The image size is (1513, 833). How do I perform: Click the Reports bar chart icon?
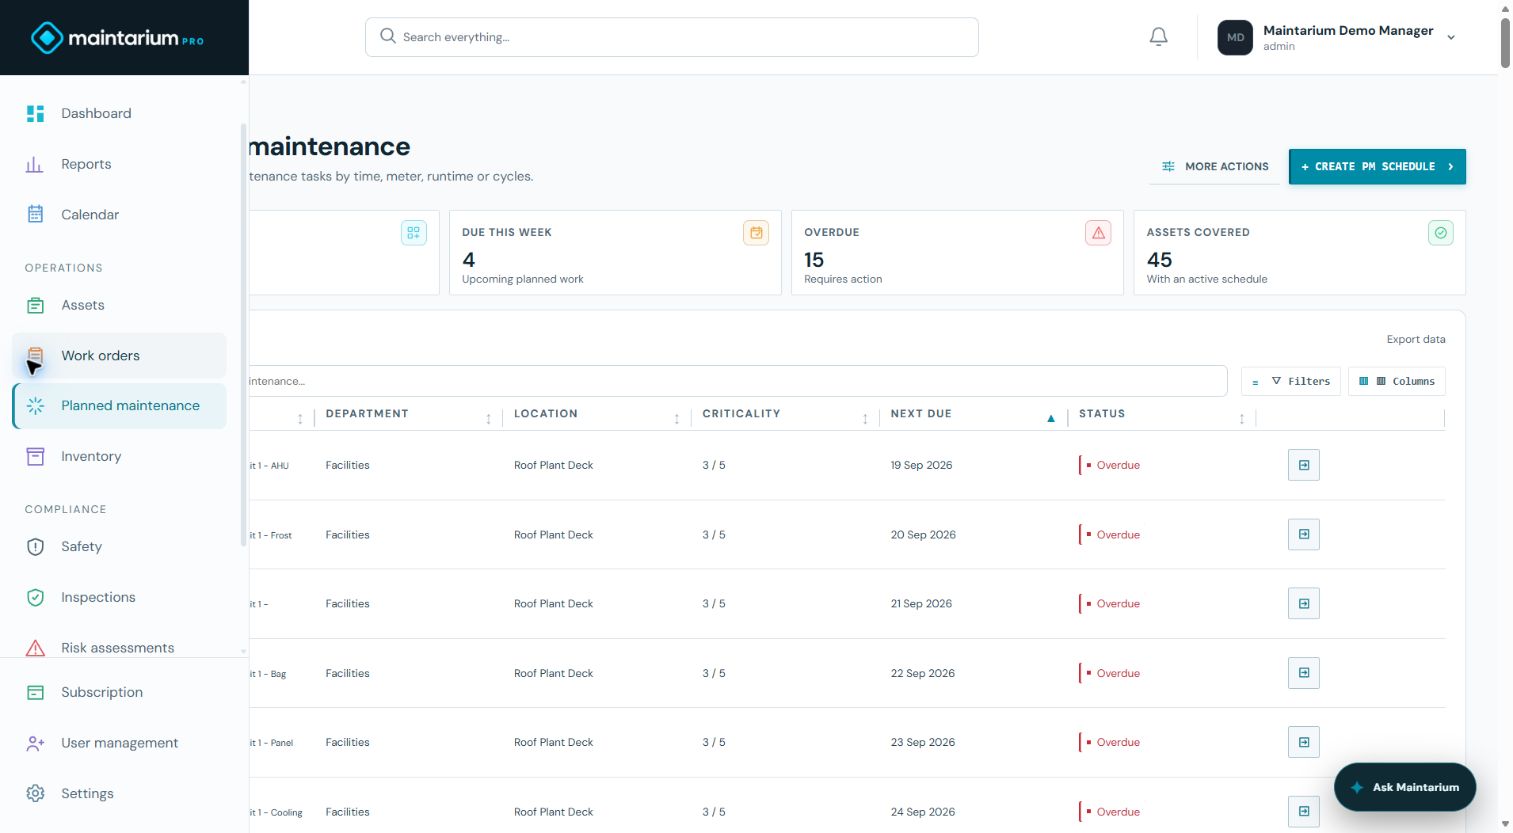click(x=35, y=164)
